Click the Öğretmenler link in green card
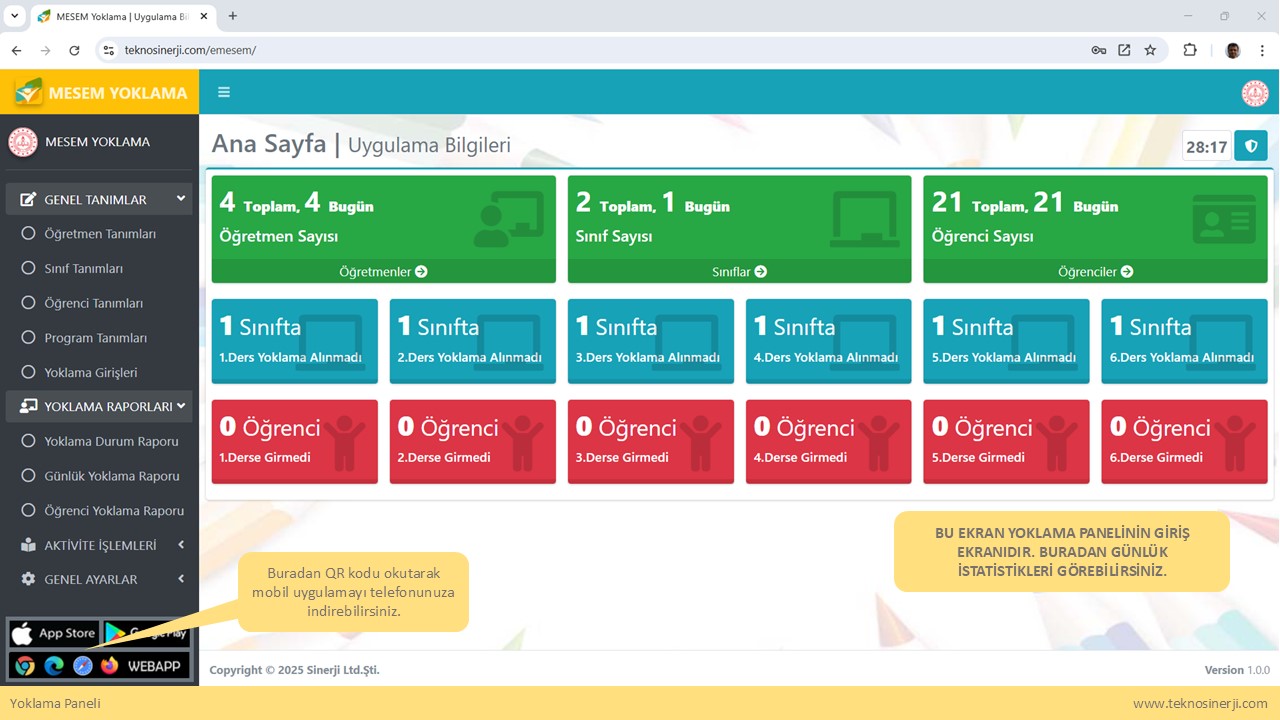Viewport: 1280px width, 720px height. (383, 272)
